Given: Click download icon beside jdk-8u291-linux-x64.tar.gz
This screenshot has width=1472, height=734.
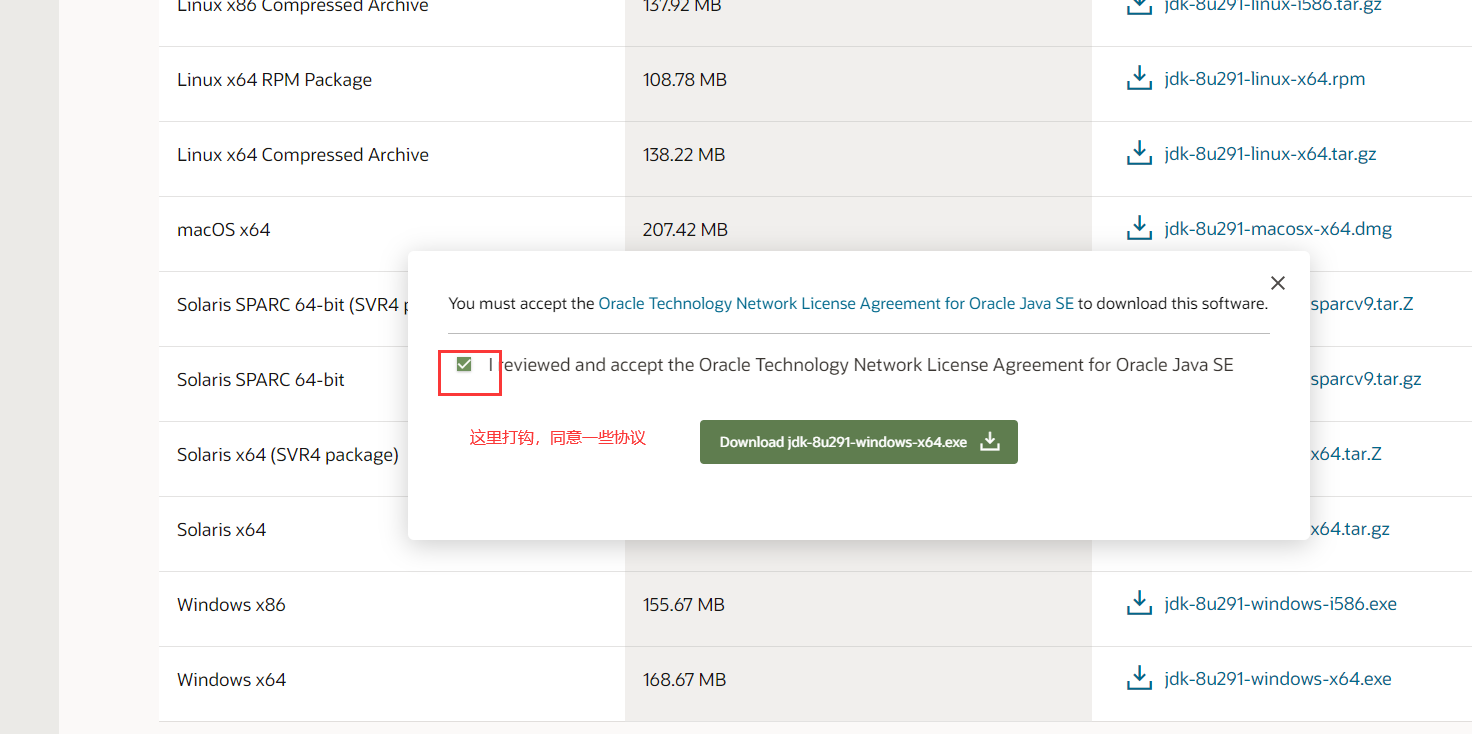Looking at the screenshot, I should (x=1139, y=154).
